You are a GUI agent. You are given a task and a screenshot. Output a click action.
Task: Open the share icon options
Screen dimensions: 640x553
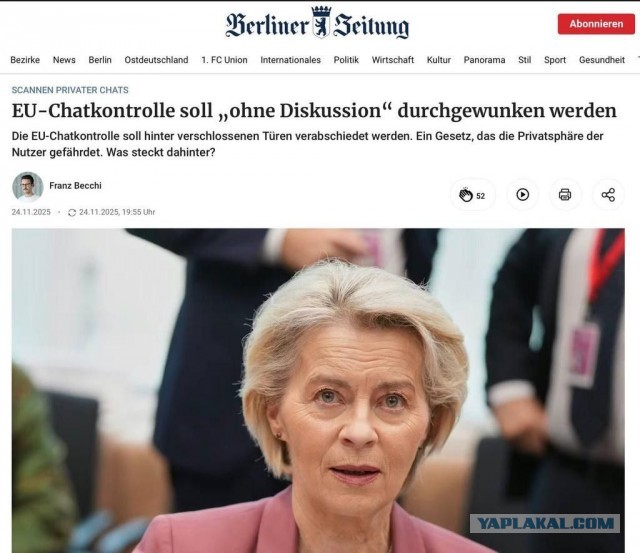[608, 195]
